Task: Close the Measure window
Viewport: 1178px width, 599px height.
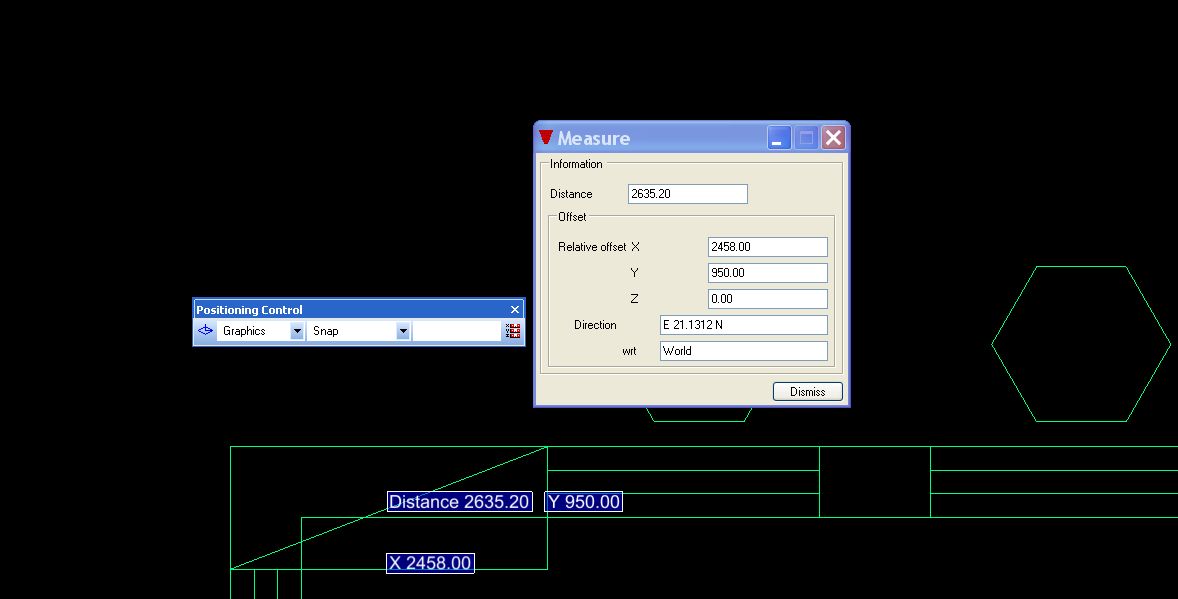Action: (833, 138)
